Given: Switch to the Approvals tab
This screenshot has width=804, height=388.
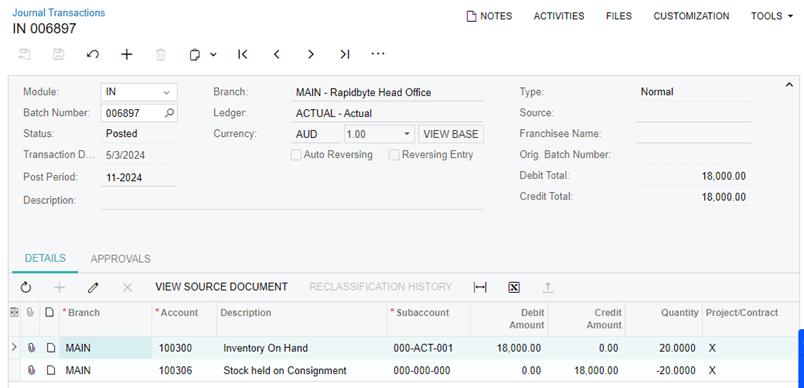Looking at the screenshot, I should [120, 259].
